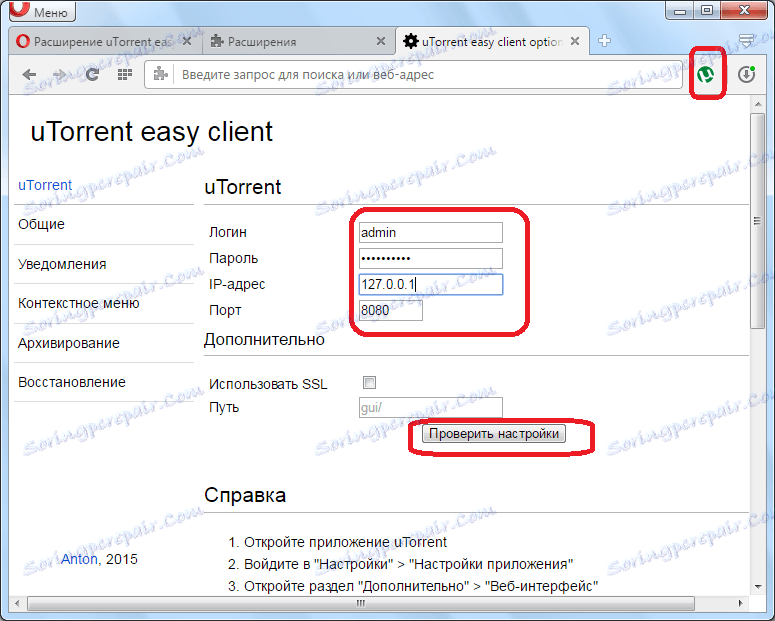Close the 'Расширения' tab
This screenshot has height=621, width=775.
[381, 41]
